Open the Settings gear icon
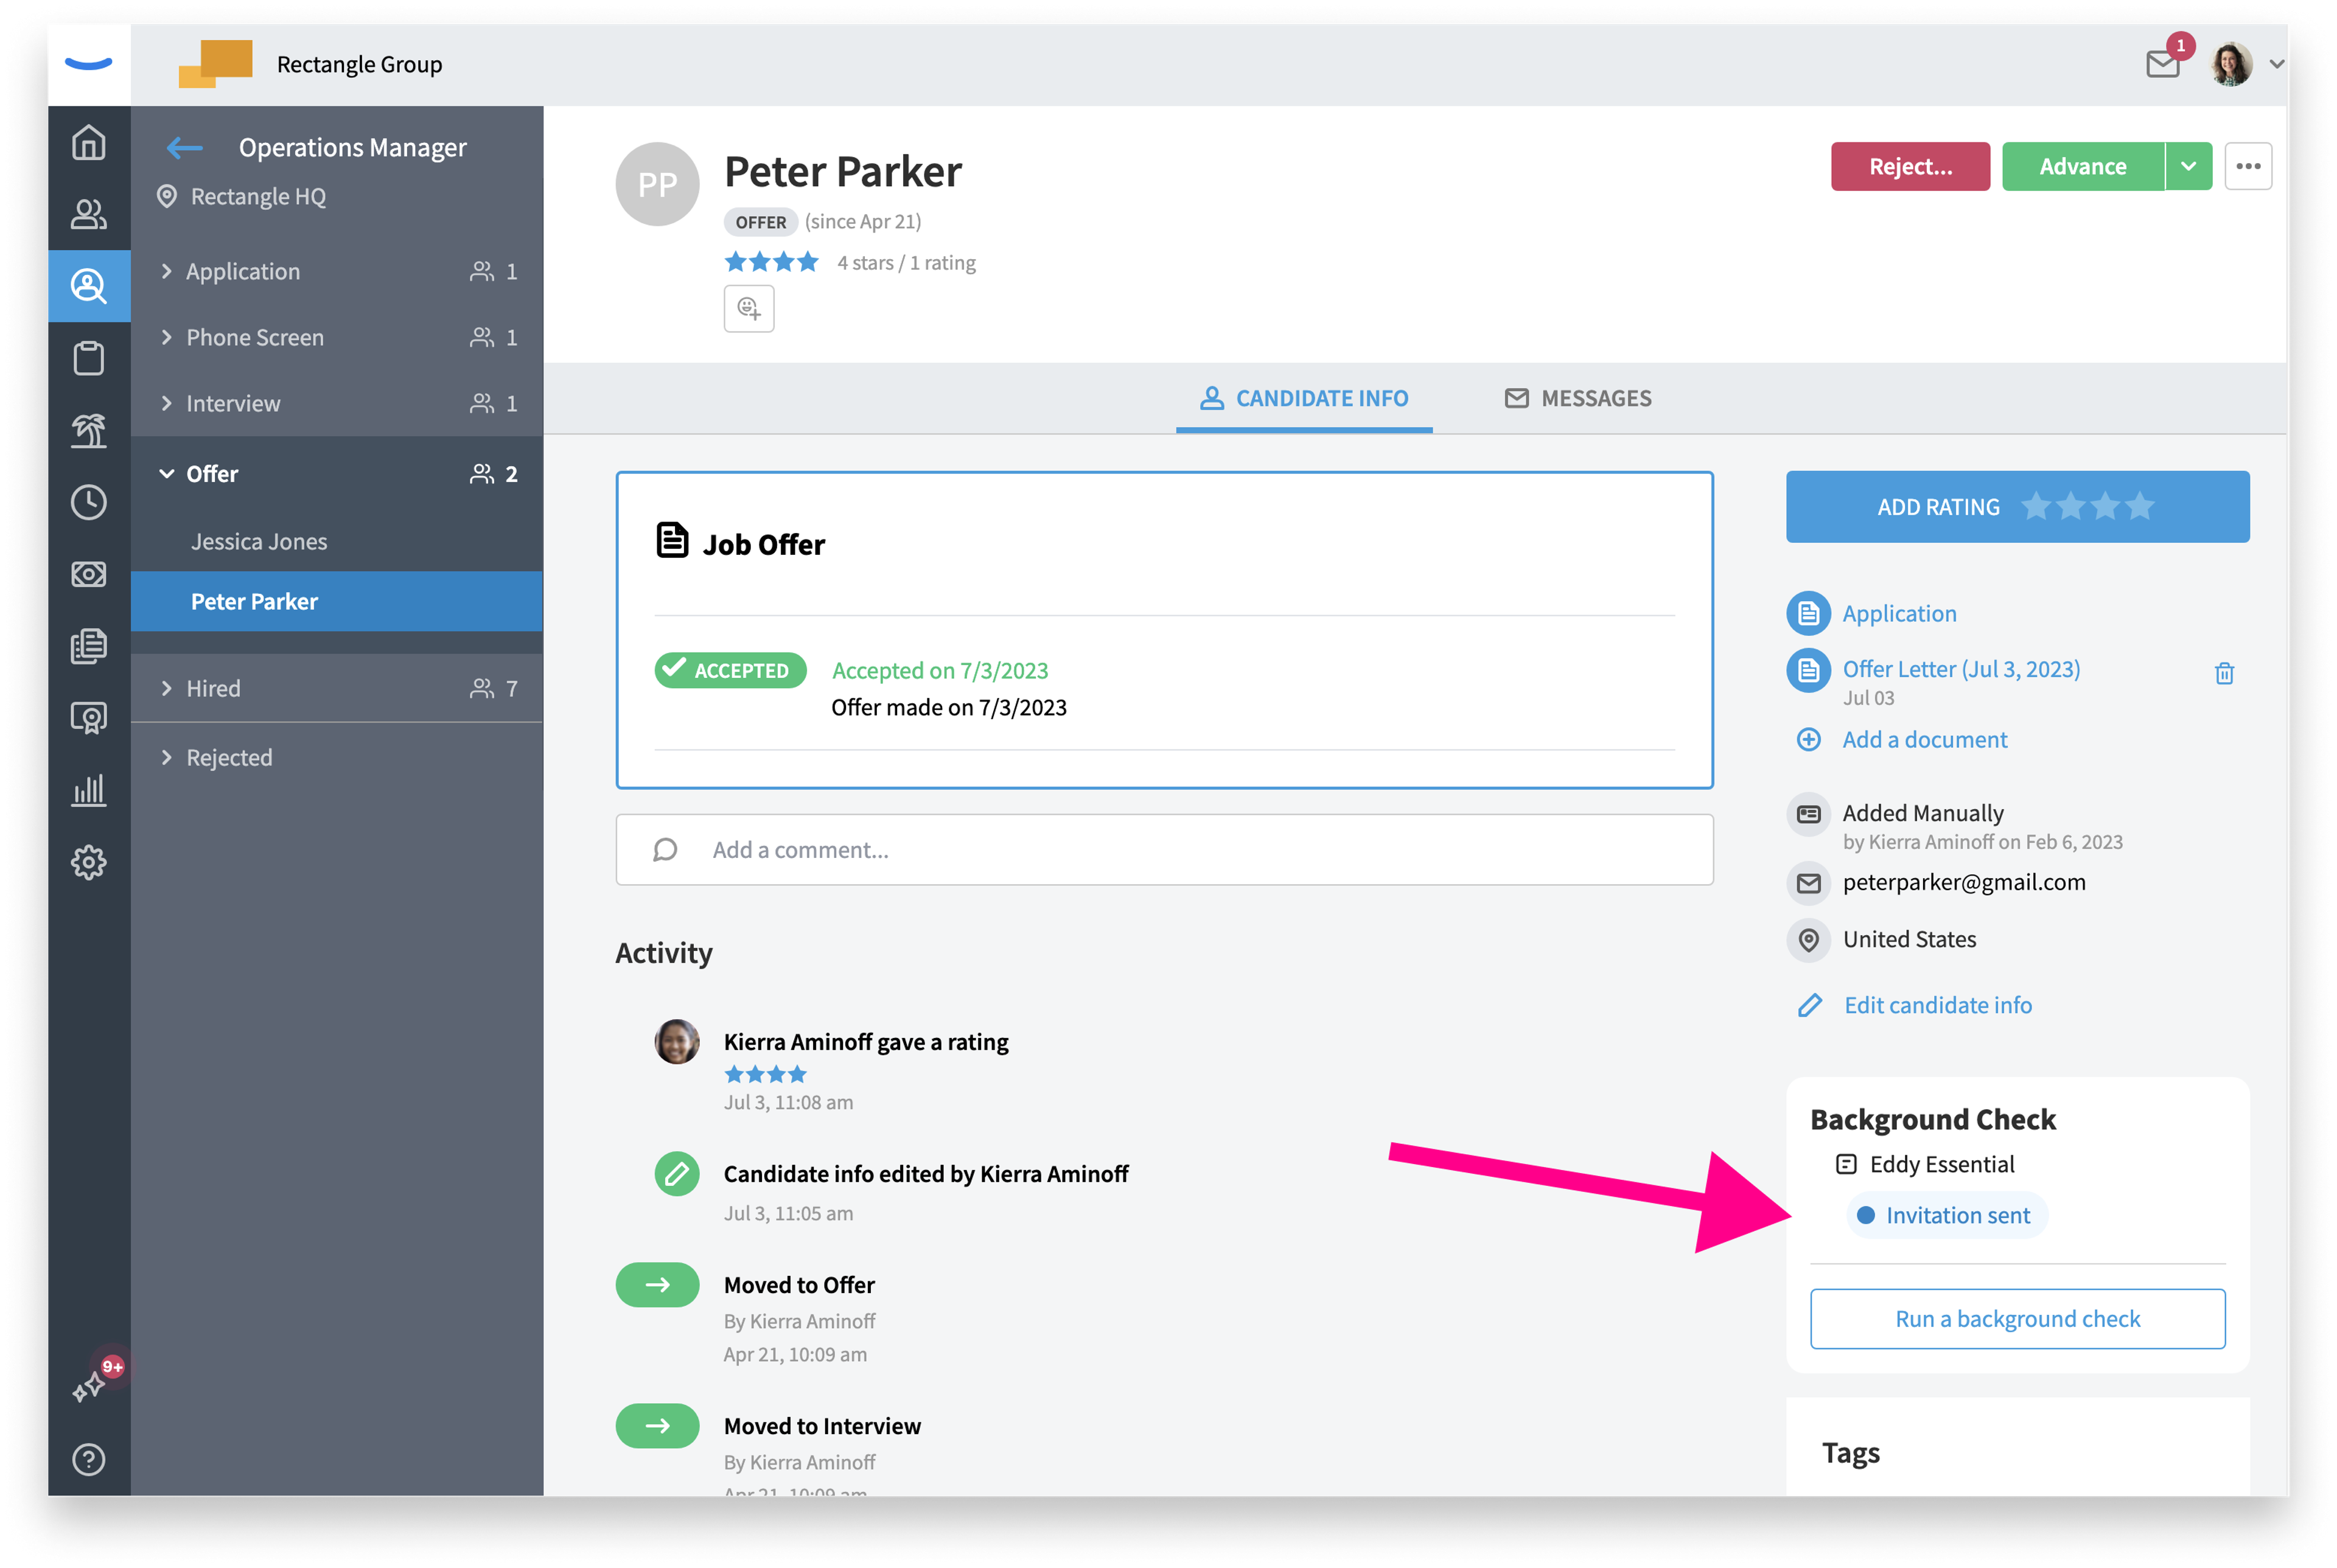 click(89, 862)
